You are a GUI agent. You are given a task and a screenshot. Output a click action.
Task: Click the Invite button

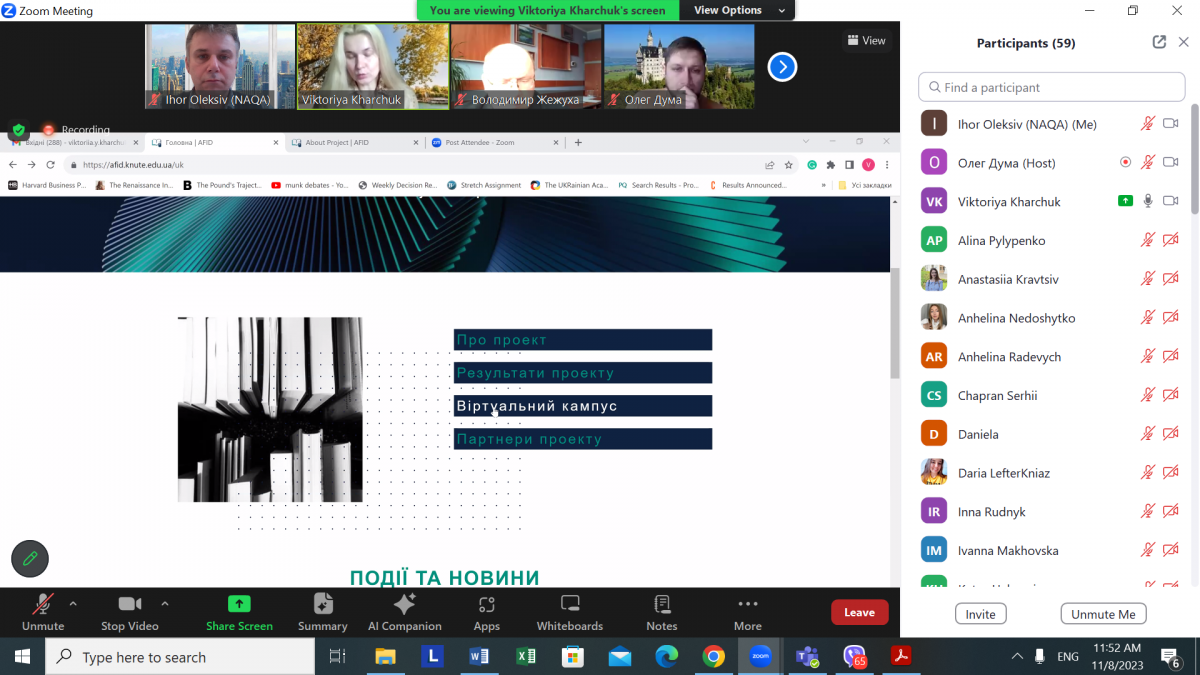[x=980, y=614]
